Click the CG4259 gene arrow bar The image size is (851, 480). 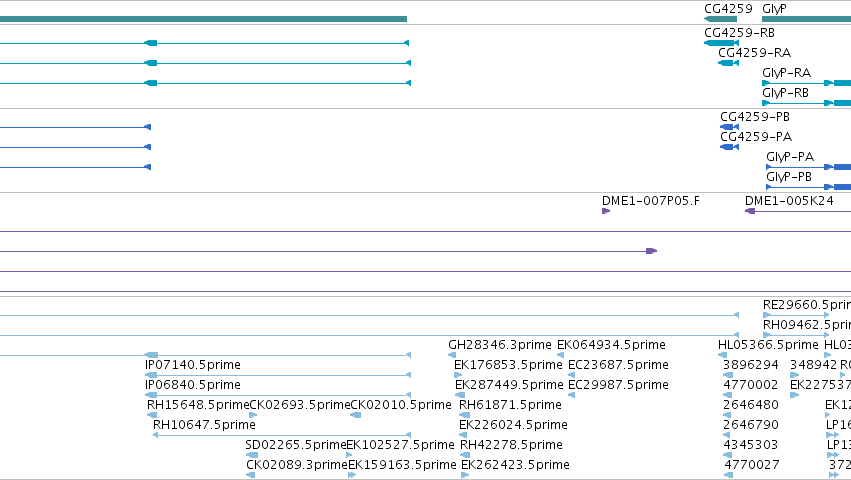click(x=720, y=19)
